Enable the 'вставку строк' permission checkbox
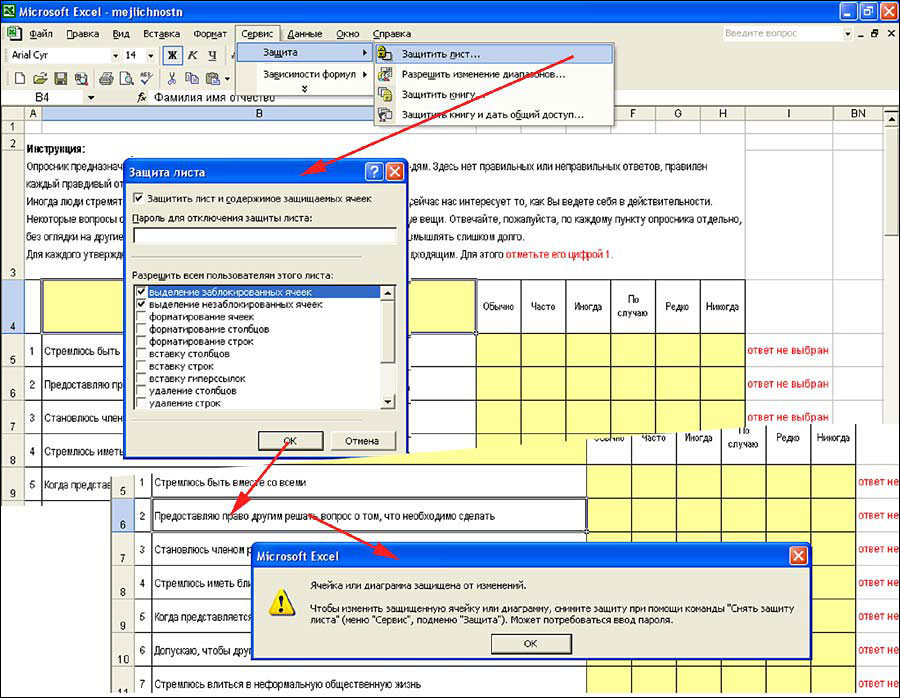Image resolution: width=900 pixels, height=698 pixels. coord(140,365)
